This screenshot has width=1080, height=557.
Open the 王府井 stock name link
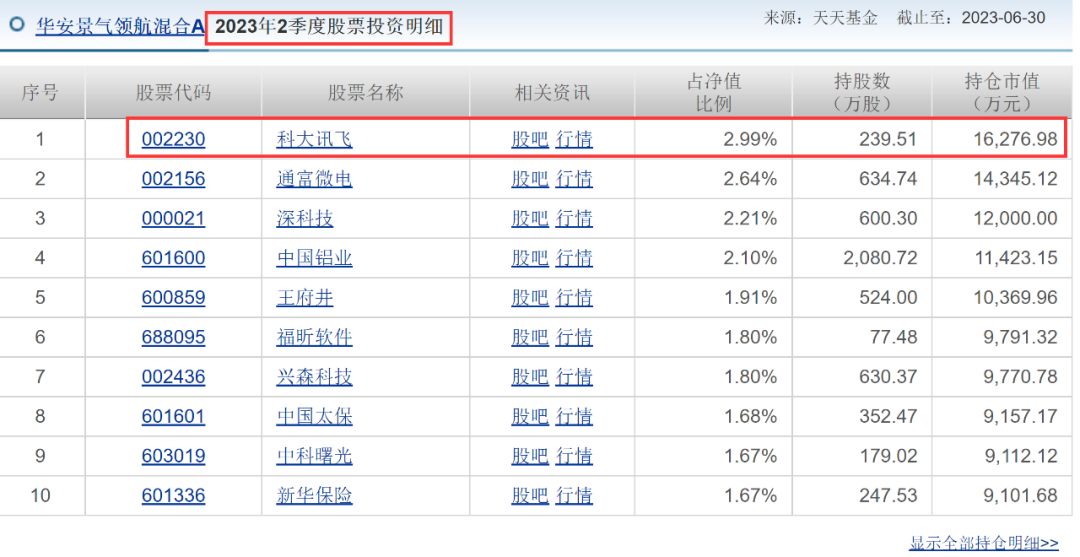click(305, 298)
